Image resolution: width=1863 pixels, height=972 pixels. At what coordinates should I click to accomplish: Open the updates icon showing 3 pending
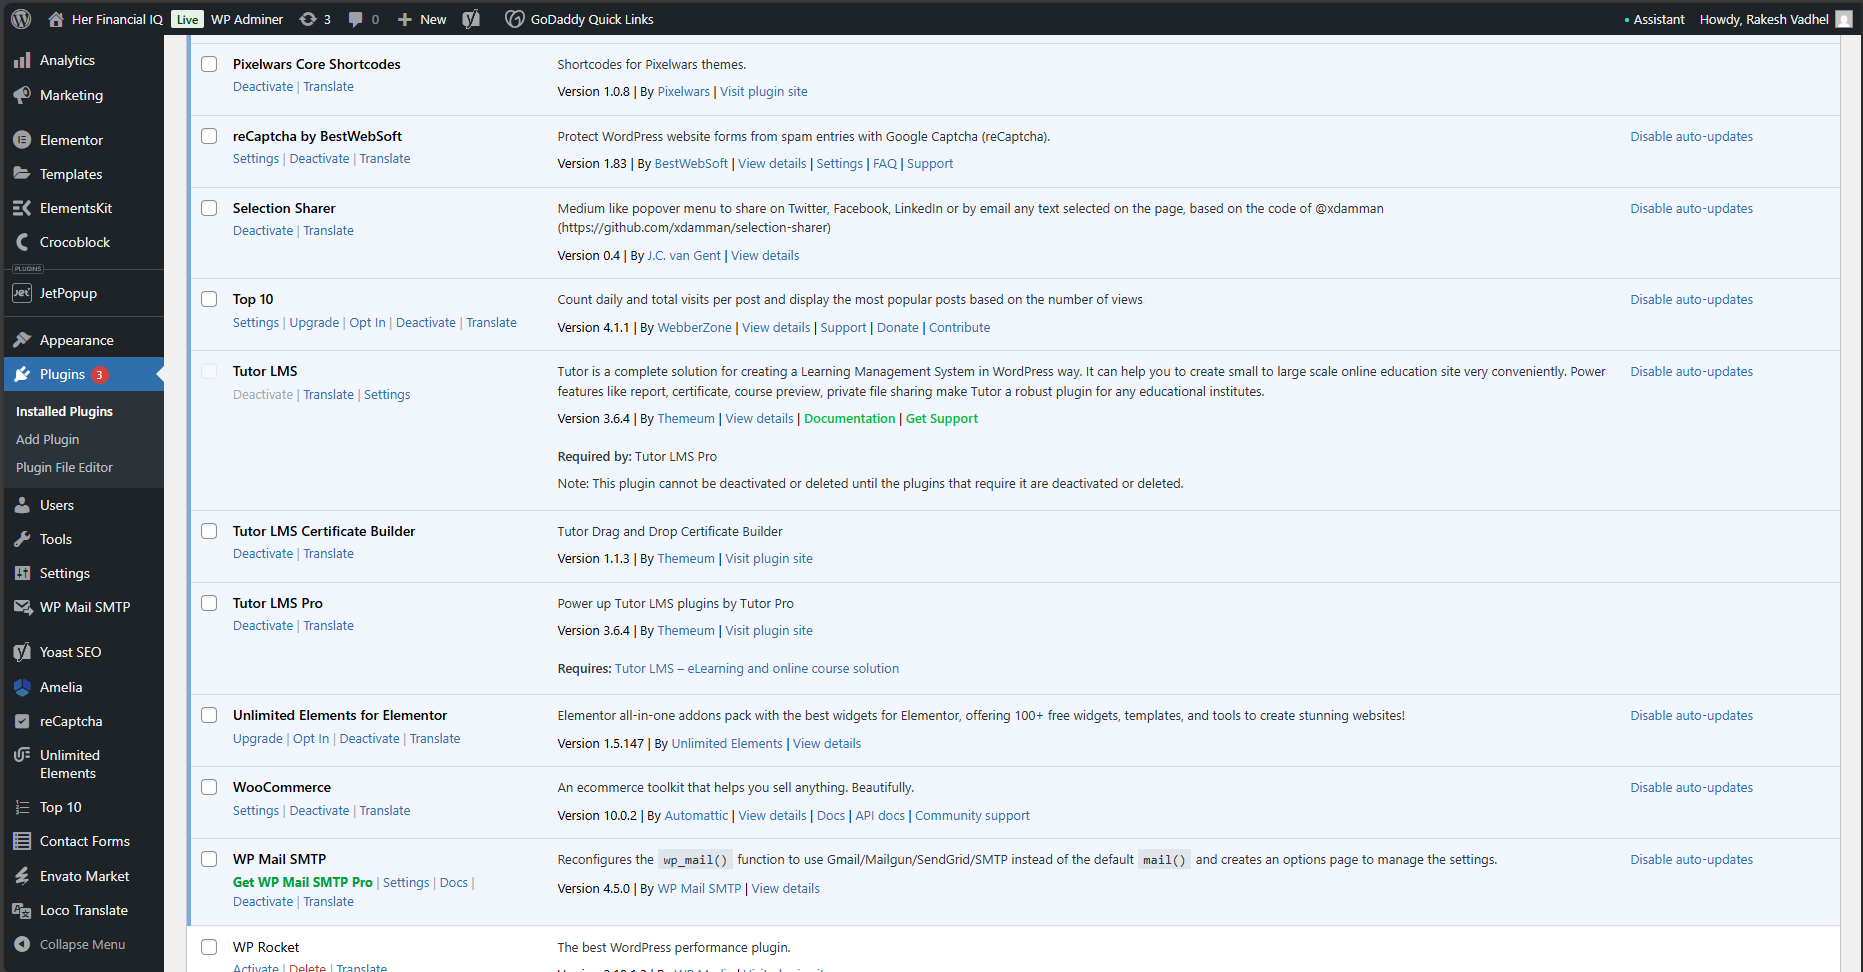coord(309,19)
